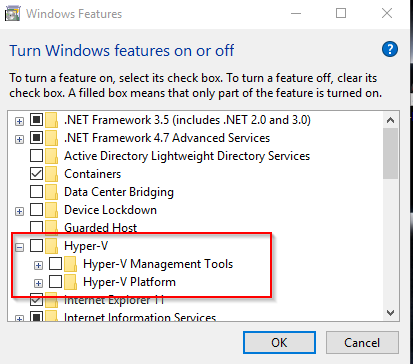The image size is (413, 364).
Task: Click the .NET Framework 3.5 folder icon
Action: tap(51, 120)
